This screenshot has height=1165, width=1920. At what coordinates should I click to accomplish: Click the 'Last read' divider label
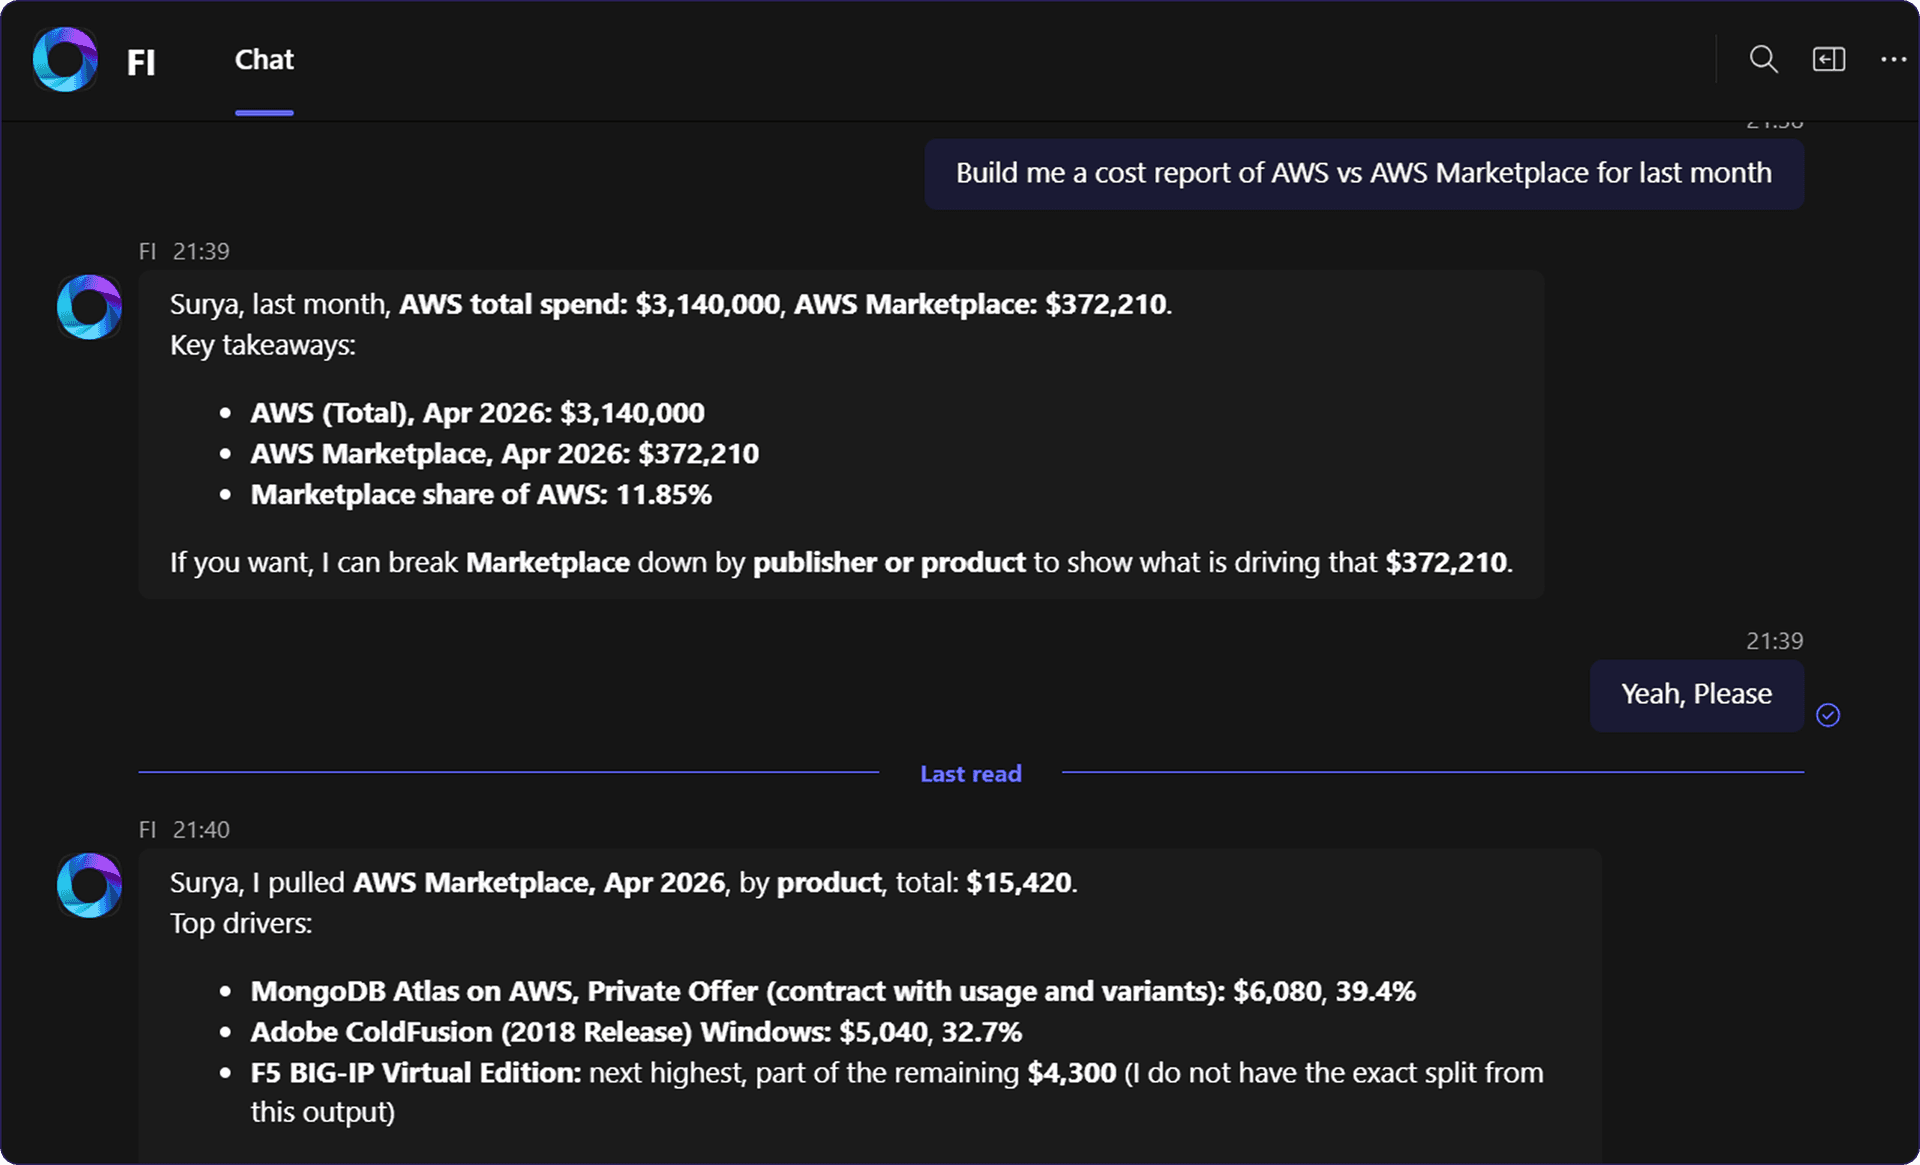tap(970, 773)
